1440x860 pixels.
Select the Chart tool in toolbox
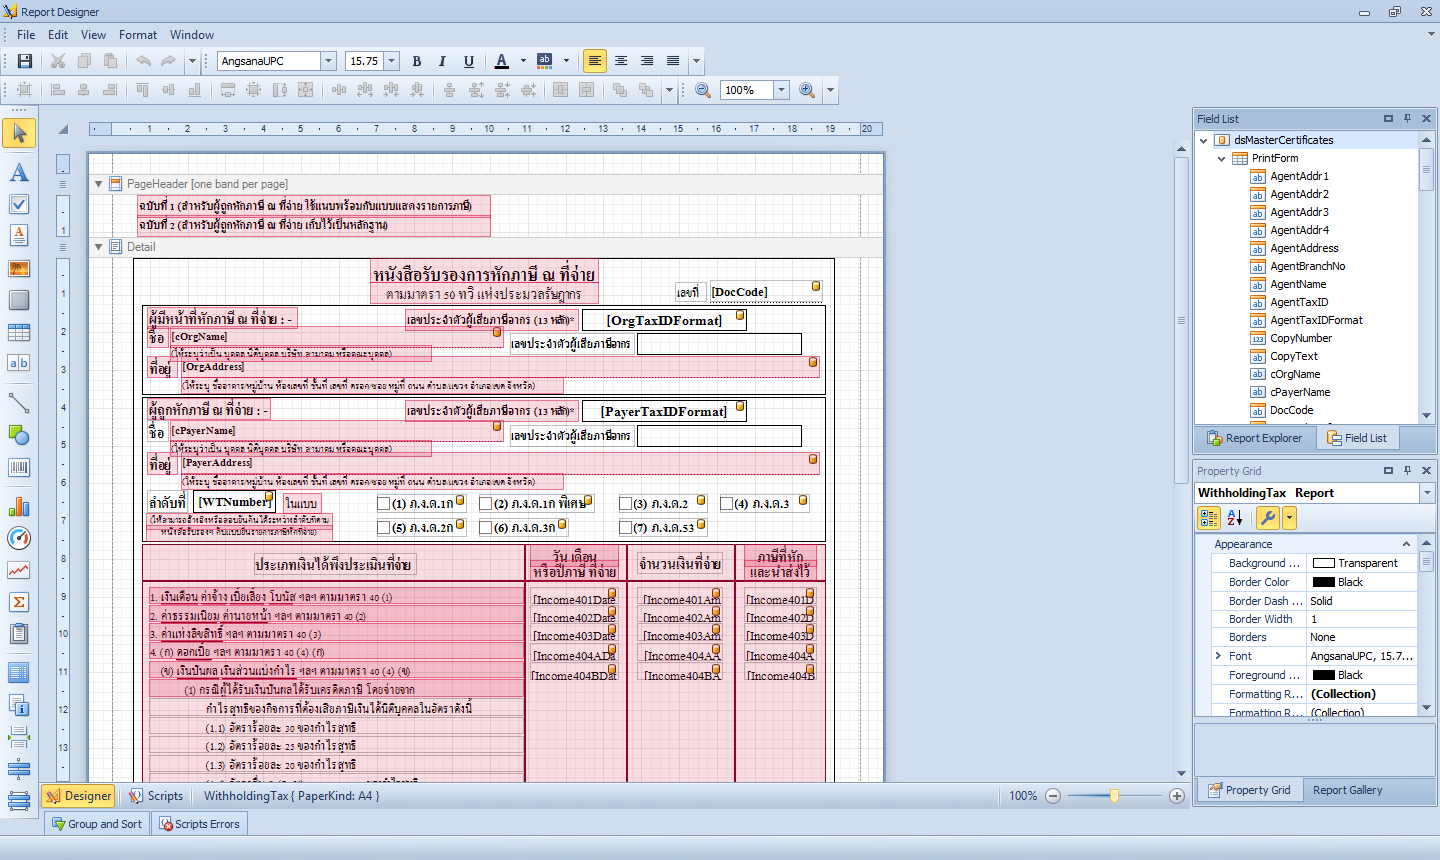[19, 507]
